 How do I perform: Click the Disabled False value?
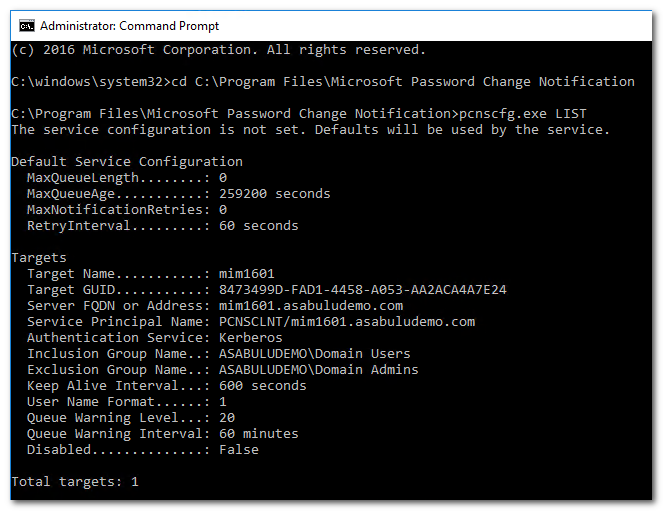click(x=239, y=449)
